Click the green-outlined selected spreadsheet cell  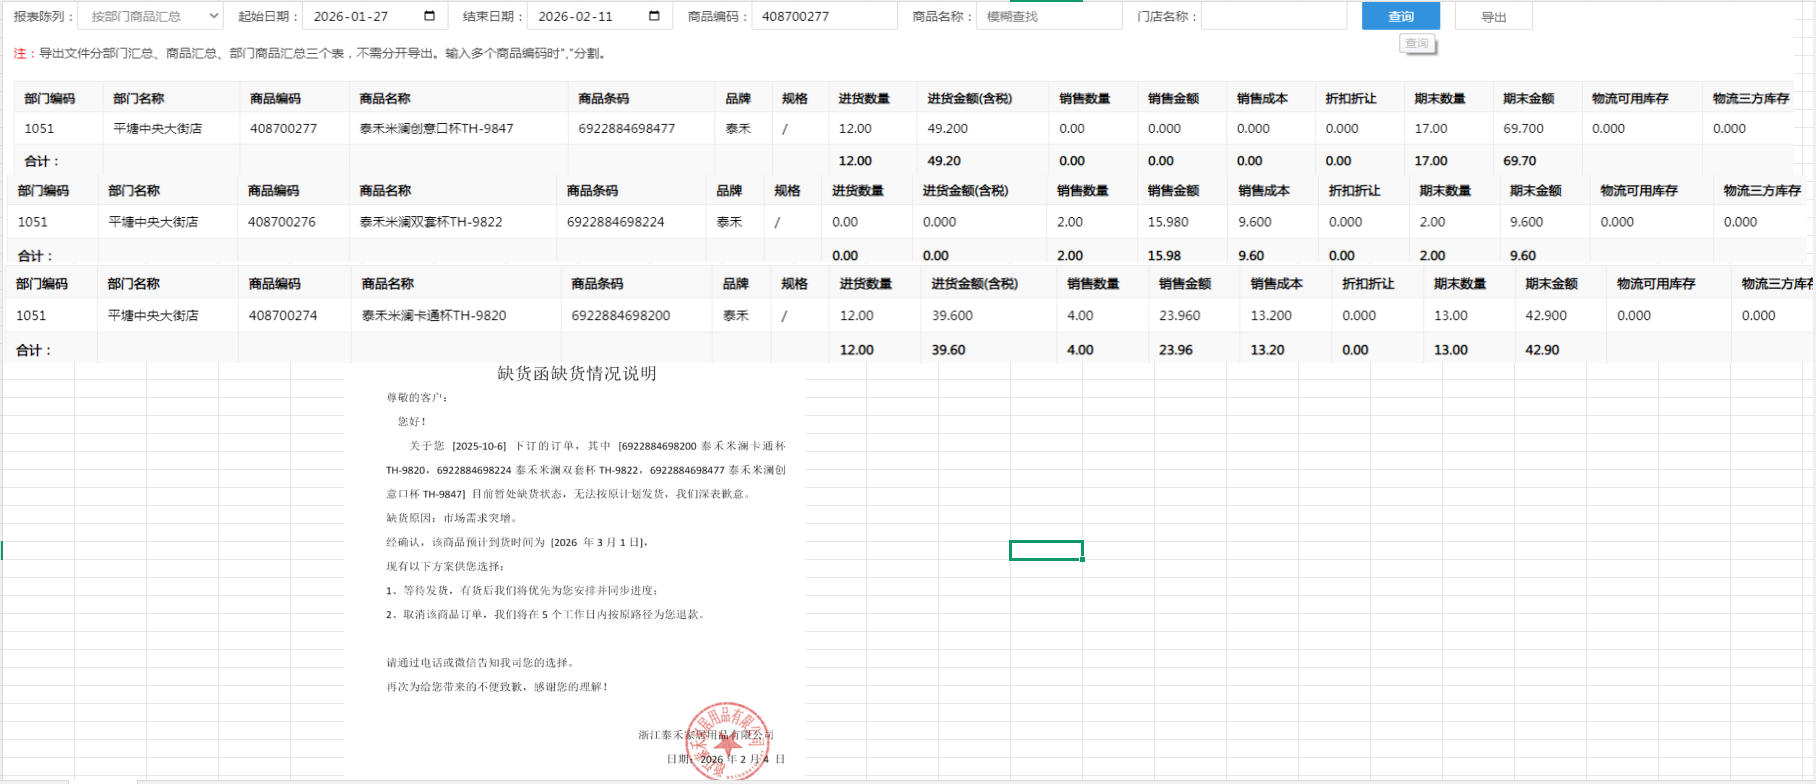click(x=1046, y=551)
